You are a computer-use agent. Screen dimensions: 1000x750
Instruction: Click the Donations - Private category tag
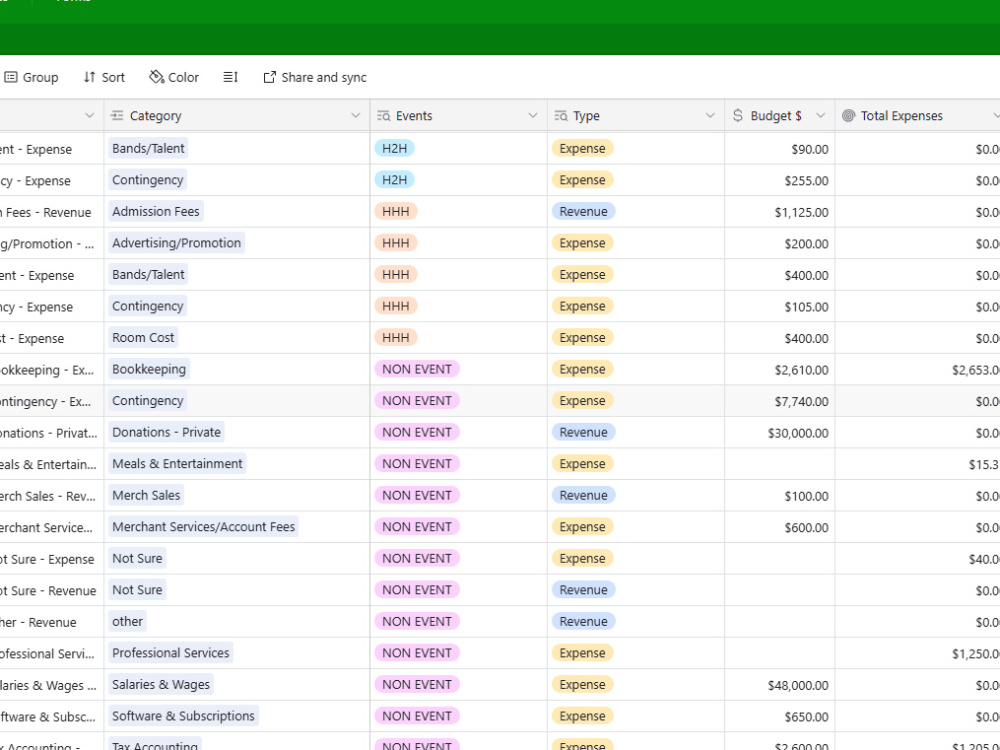click(x=166, y=432)
